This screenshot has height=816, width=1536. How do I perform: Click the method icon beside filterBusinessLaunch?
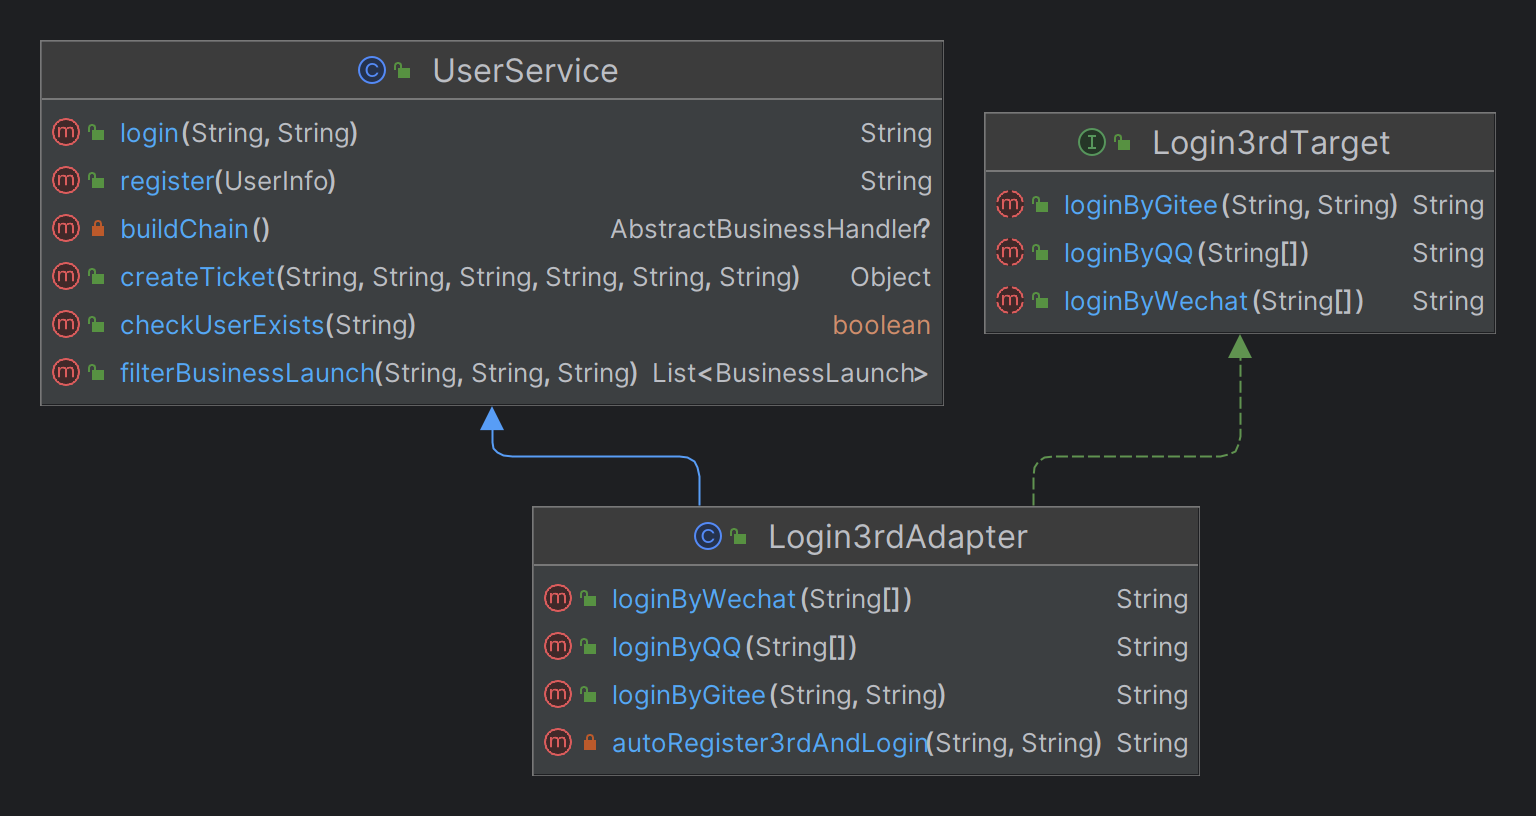click(66, 372)
